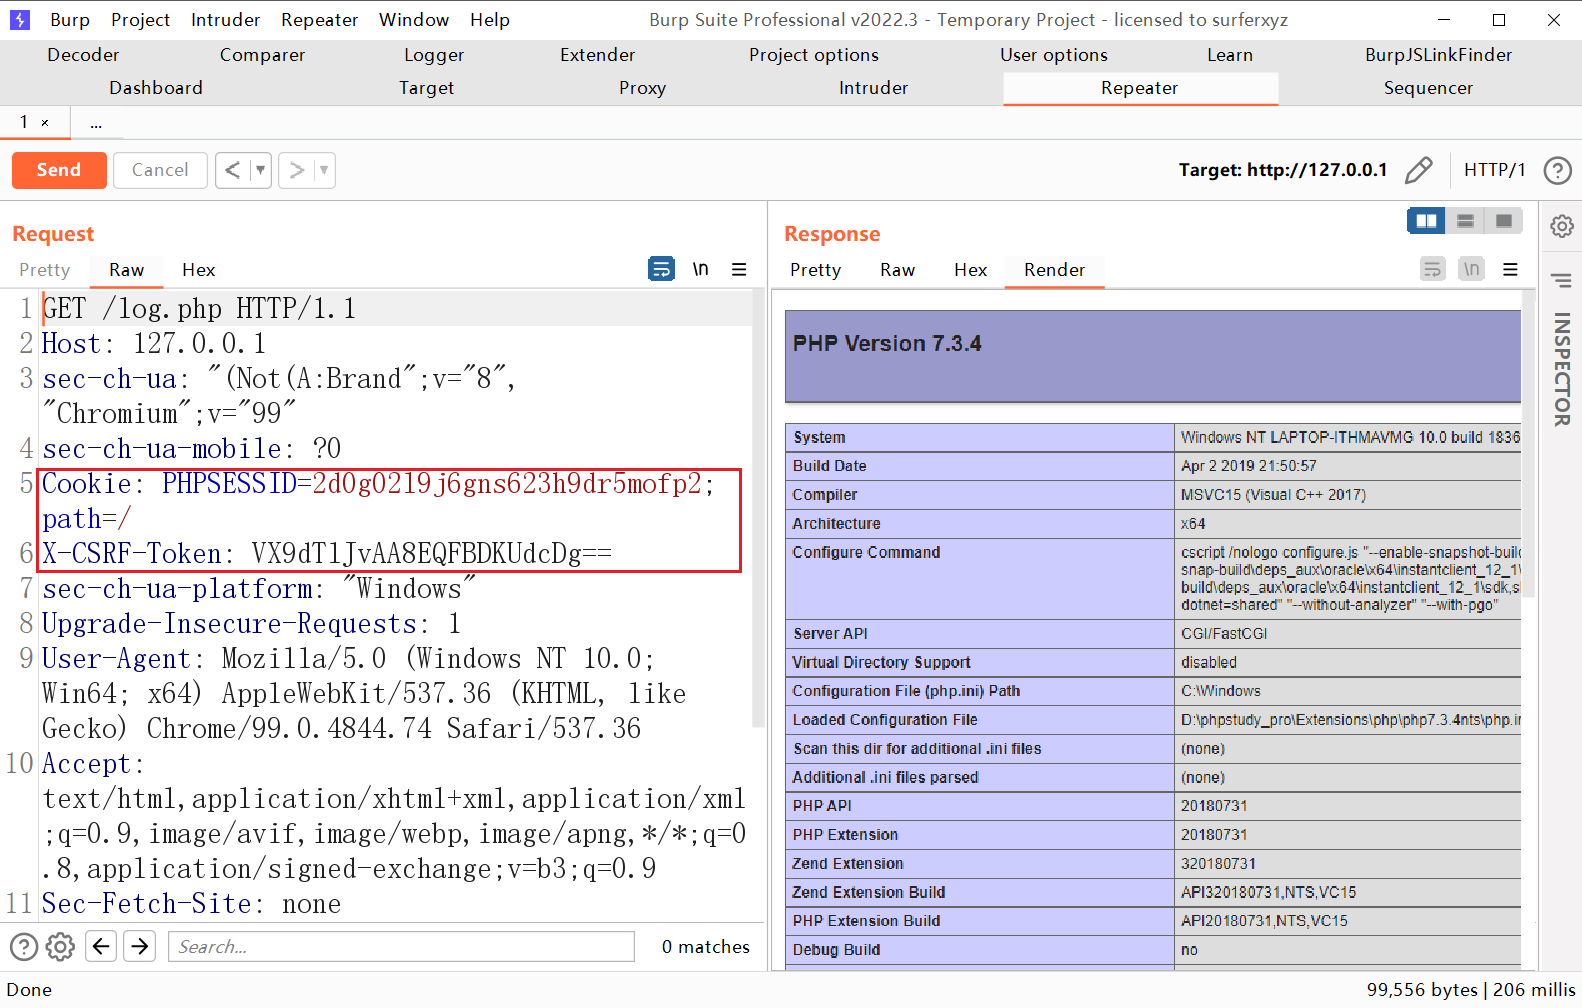Select response Hex view tab
The width and height of the screenshot is (1582, 1008).
tap(970, 270)
